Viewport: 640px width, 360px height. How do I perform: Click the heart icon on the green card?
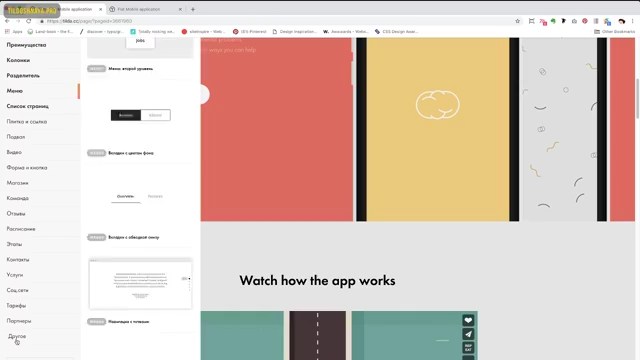pos(468,320)
